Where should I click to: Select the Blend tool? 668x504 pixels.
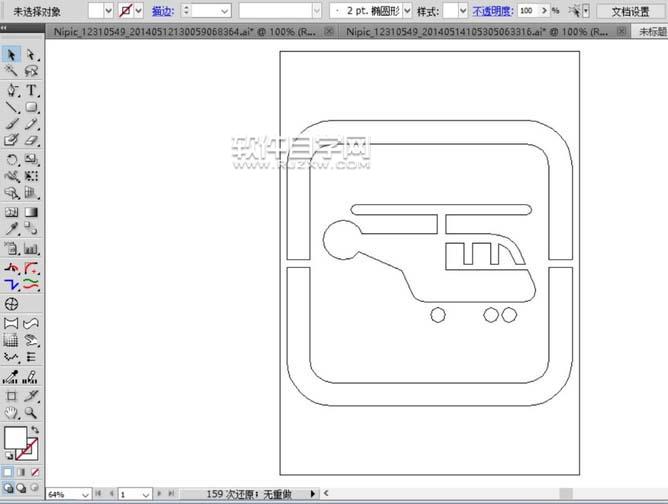[31, 229]
